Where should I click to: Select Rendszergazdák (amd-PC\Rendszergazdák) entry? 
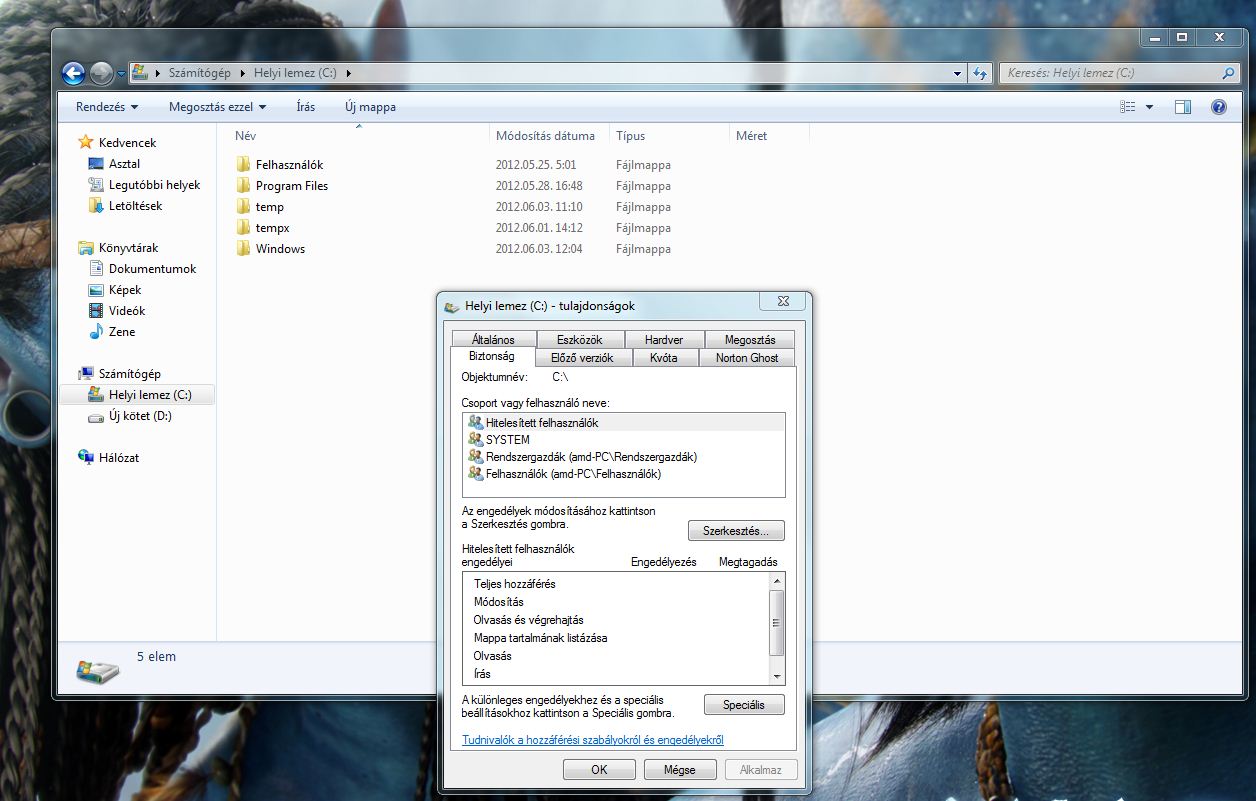coord(624,457)
